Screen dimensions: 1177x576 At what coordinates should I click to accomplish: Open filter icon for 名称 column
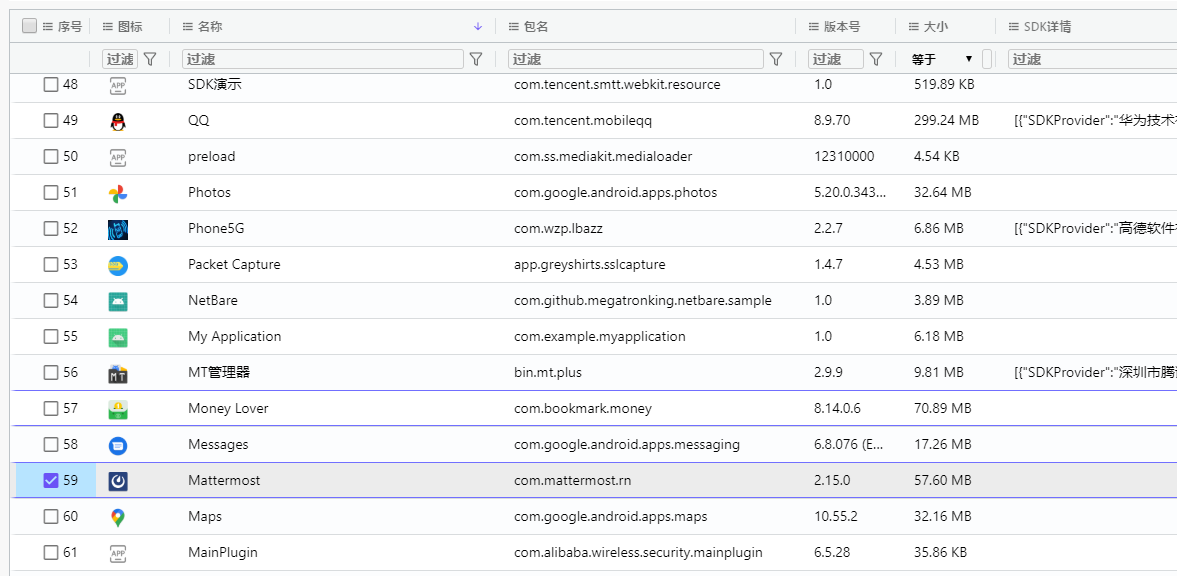(477, 59)
